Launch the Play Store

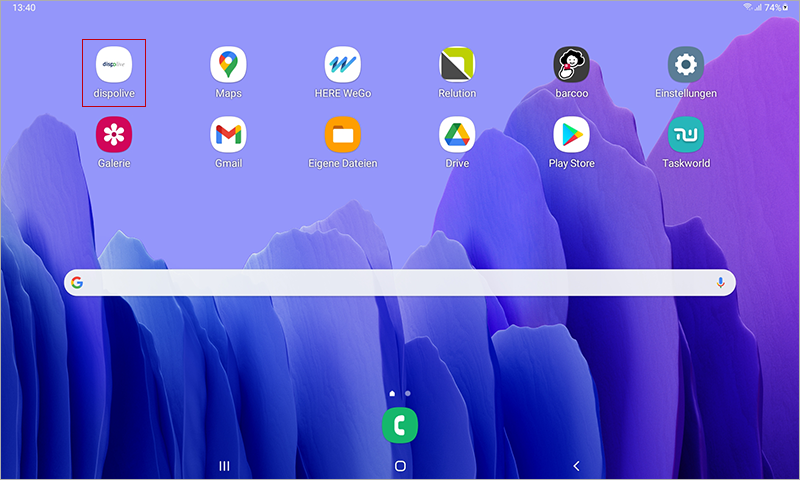[x=571, y=134]
